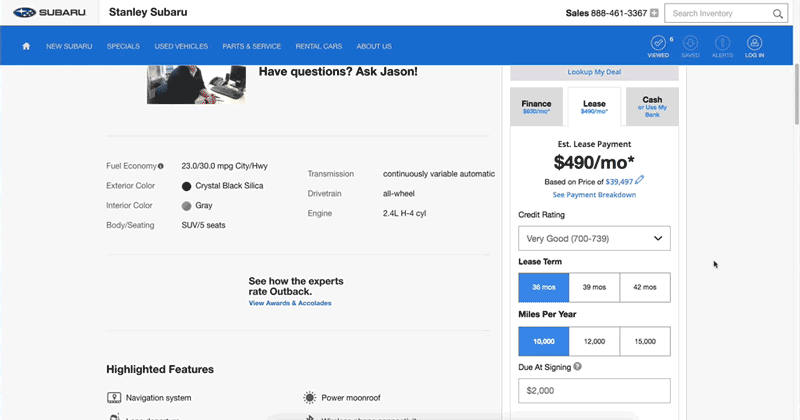Choose 15,000 miles per year
The image size is (800, 420).
[645, 341]
